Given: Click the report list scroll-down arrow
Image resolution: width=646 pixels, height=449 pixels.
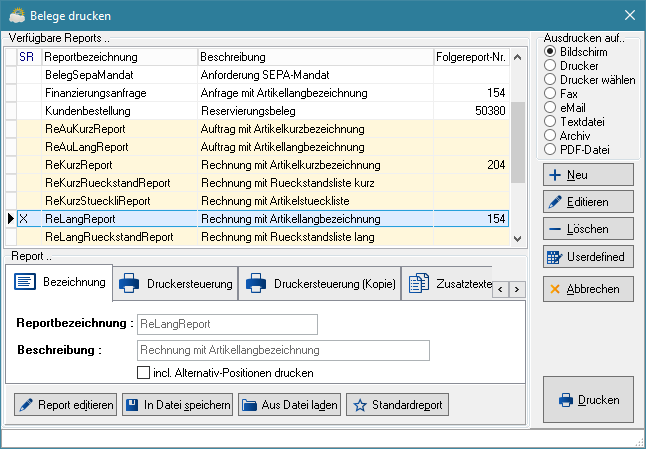Looking at the screenshot, I should pyautogui.click(x=518, y=239).
